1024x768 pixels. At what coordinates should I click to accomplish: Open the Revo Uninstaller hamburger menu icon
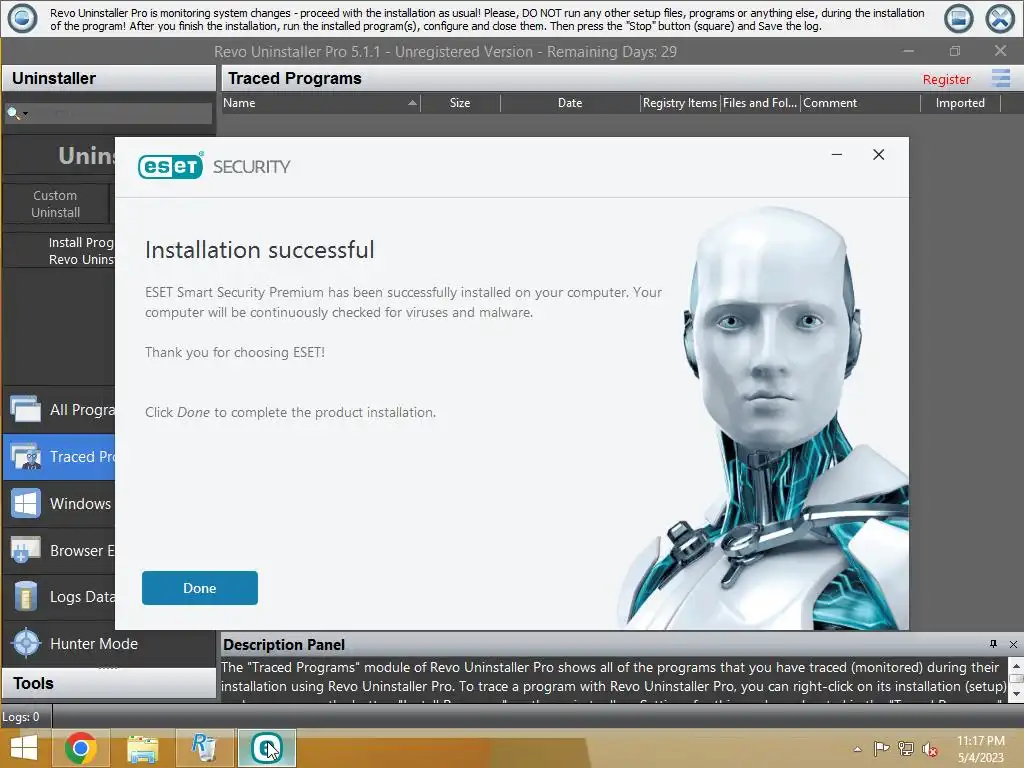1000,78
